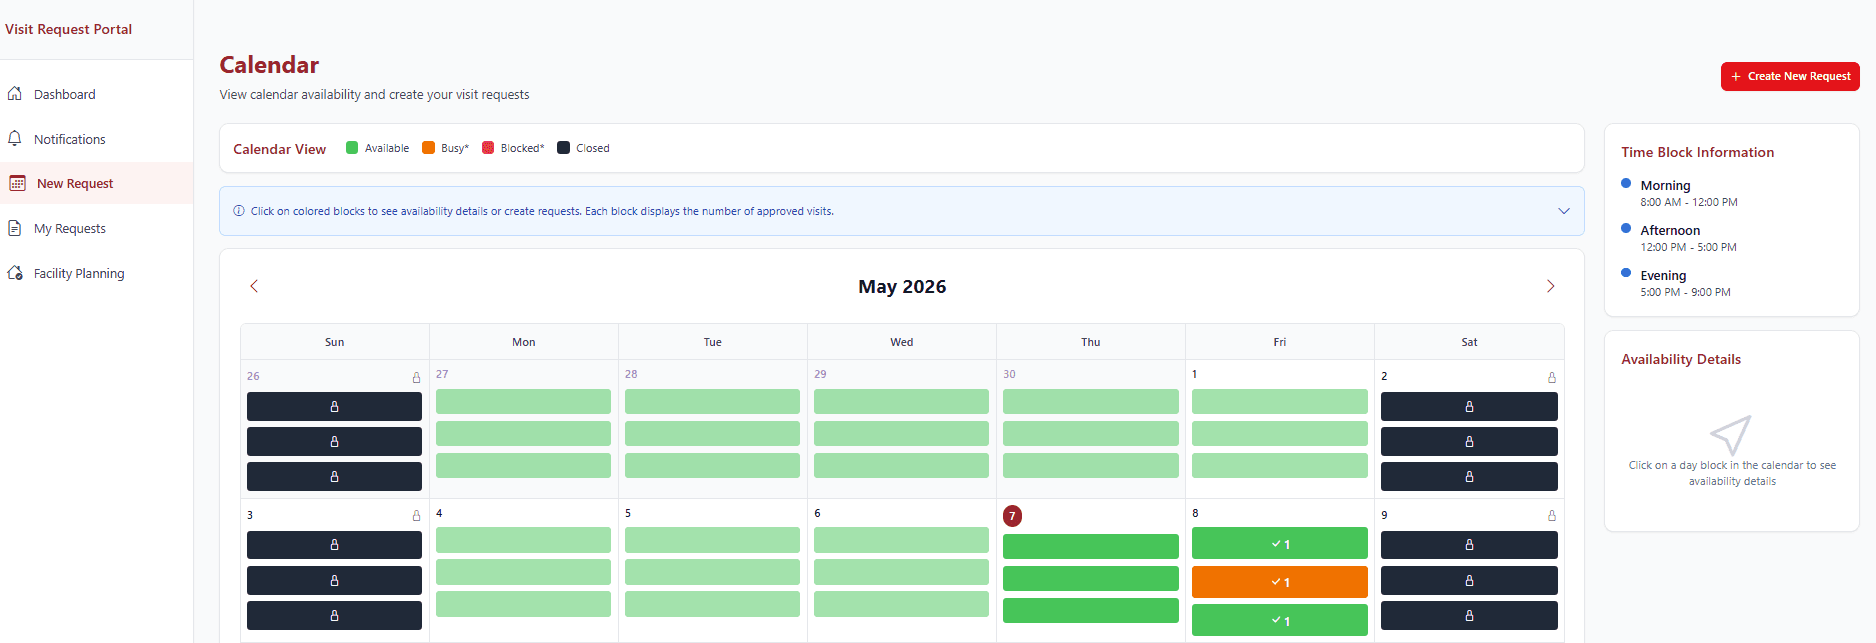Select evening block on Thursday 7
The width and height of the screenshot is (1876, 643).
pyautogui.click(x=1090, y=610)
